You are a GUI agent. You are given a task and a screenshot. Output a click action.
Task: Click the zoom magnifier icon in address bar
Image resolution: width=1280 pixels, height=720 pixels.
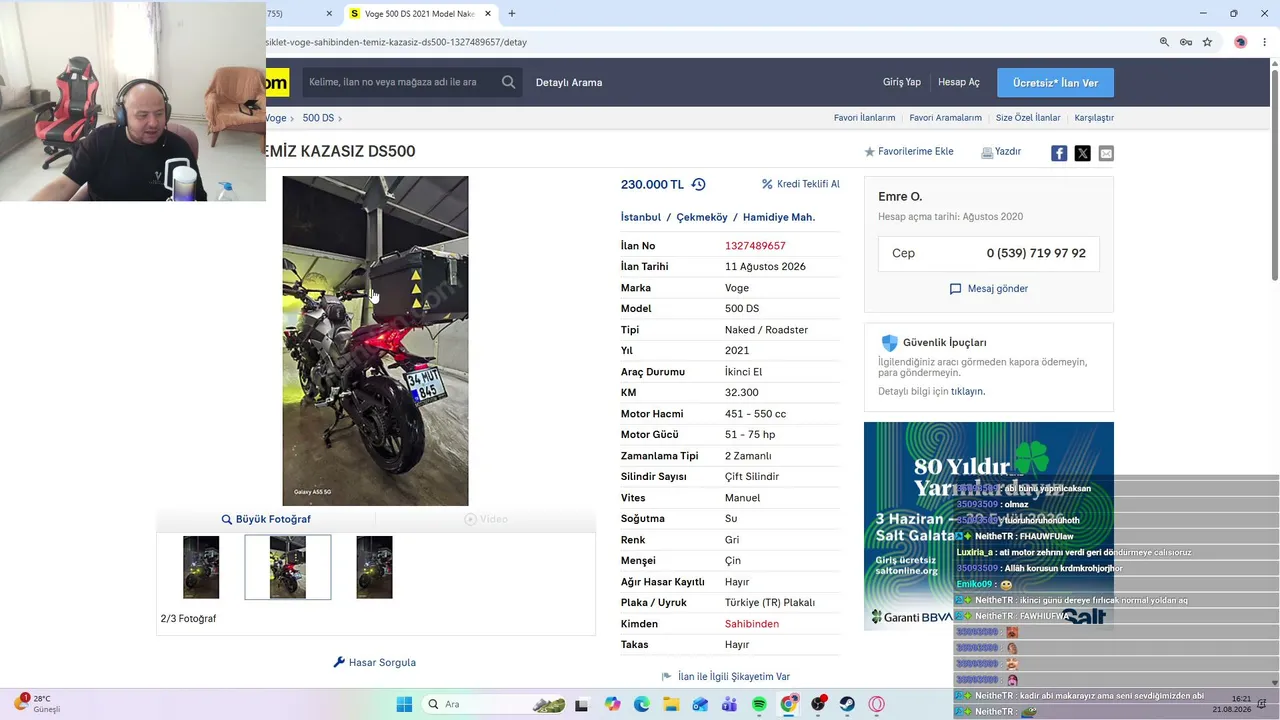(1164, 42)
